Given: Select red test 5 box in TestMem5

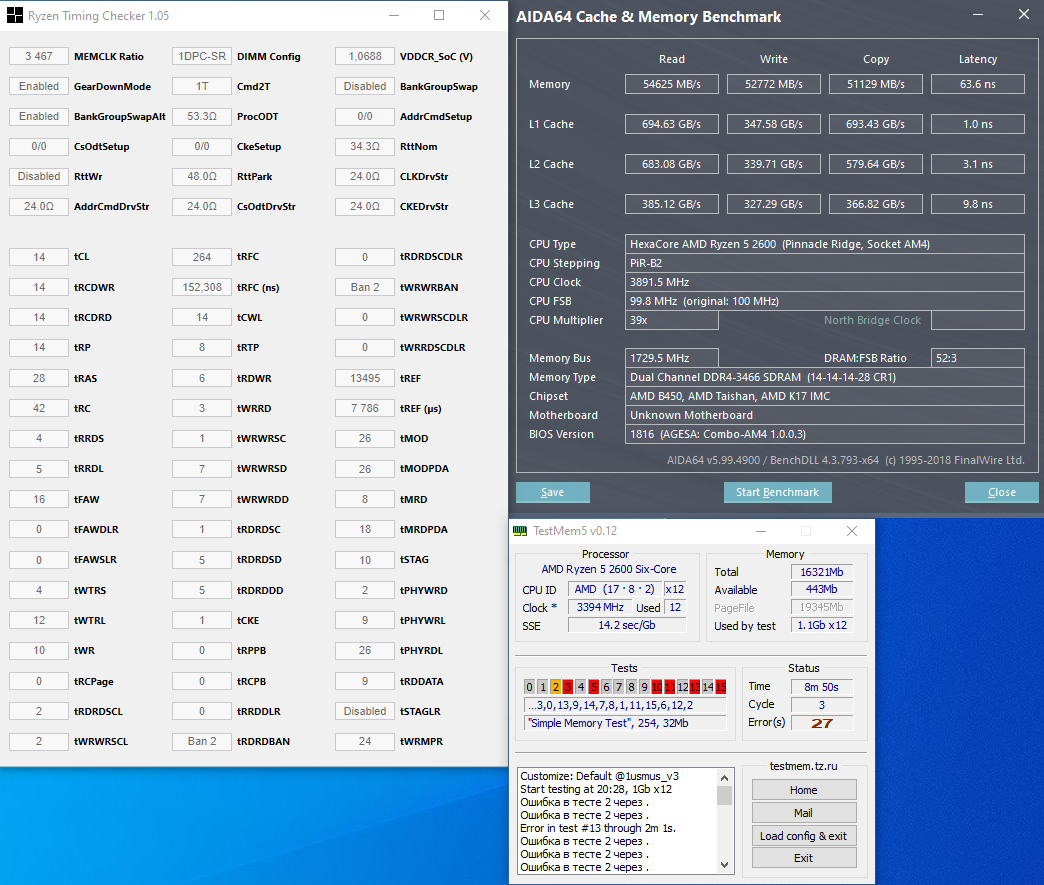Looking at the screenshot, I should (x=593, y=687).
